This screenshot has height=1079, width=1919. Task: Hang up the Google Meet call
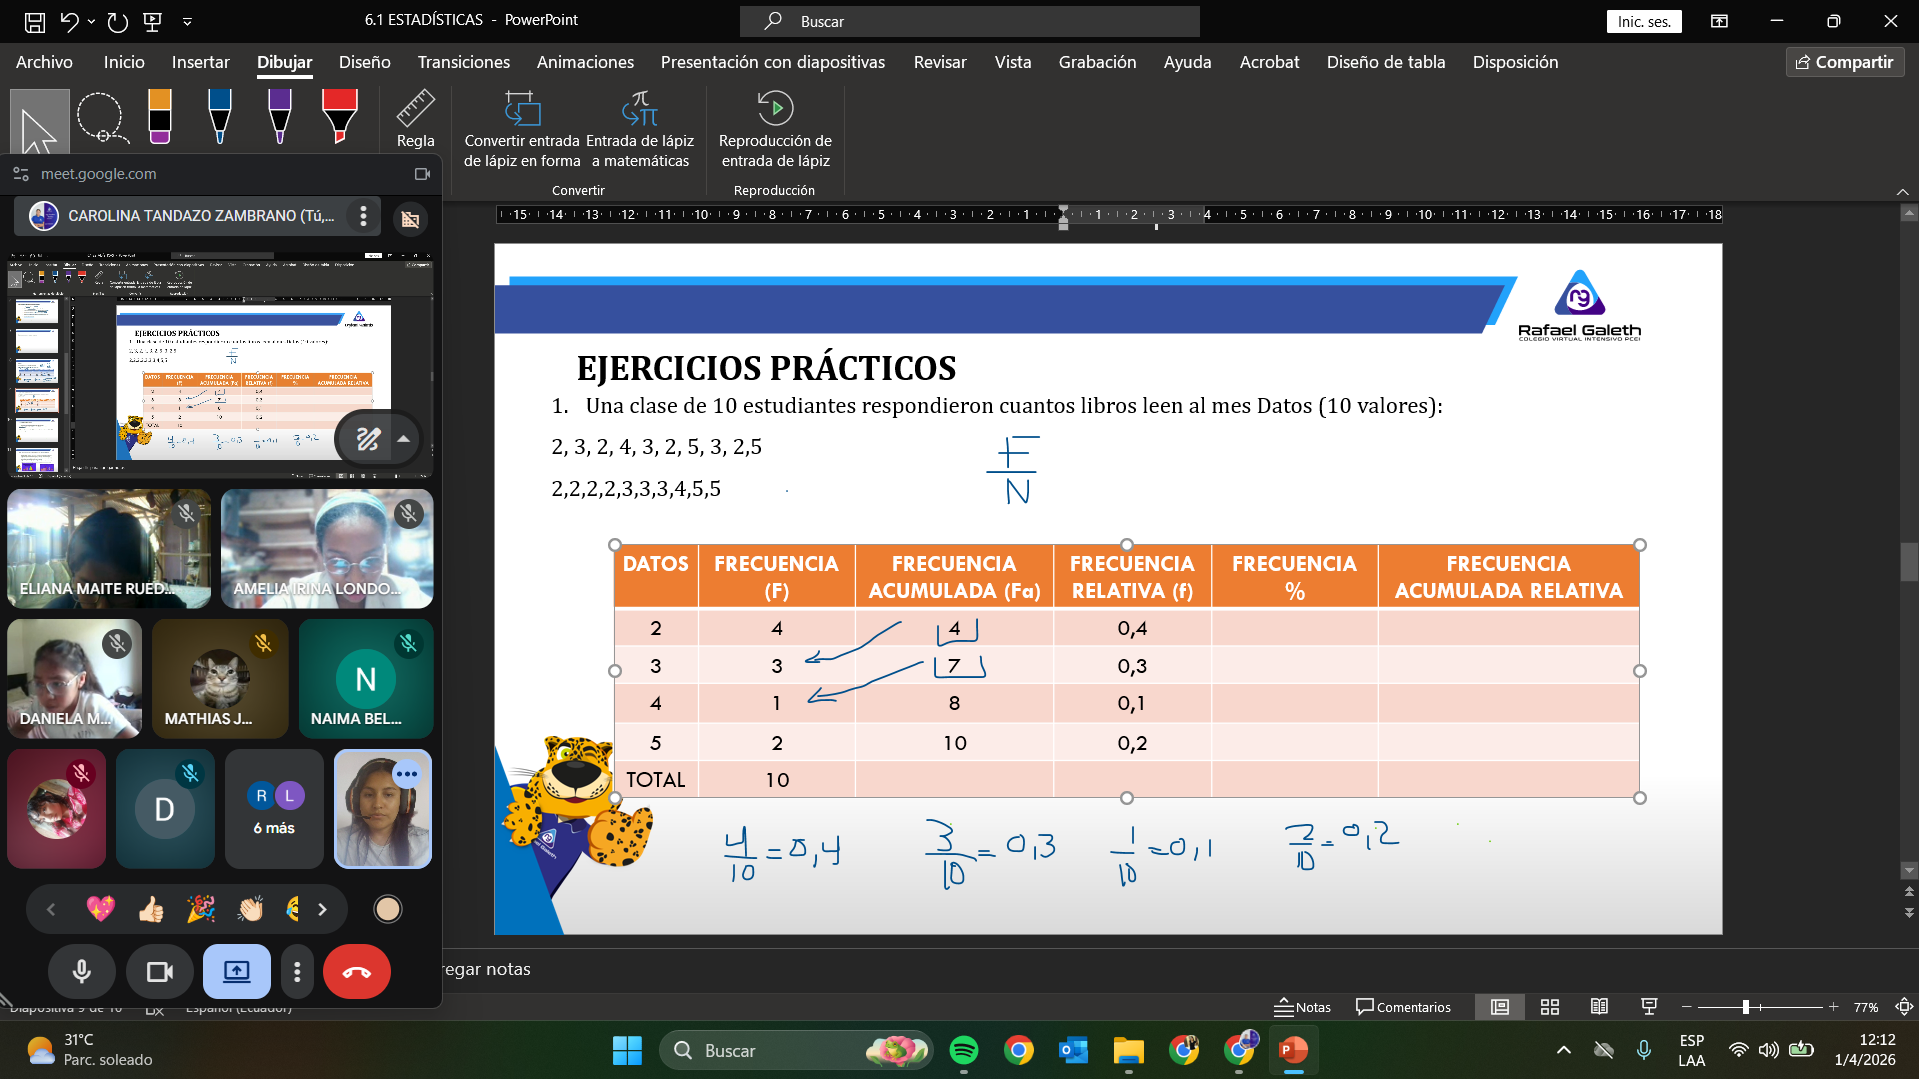coord(357,971)
